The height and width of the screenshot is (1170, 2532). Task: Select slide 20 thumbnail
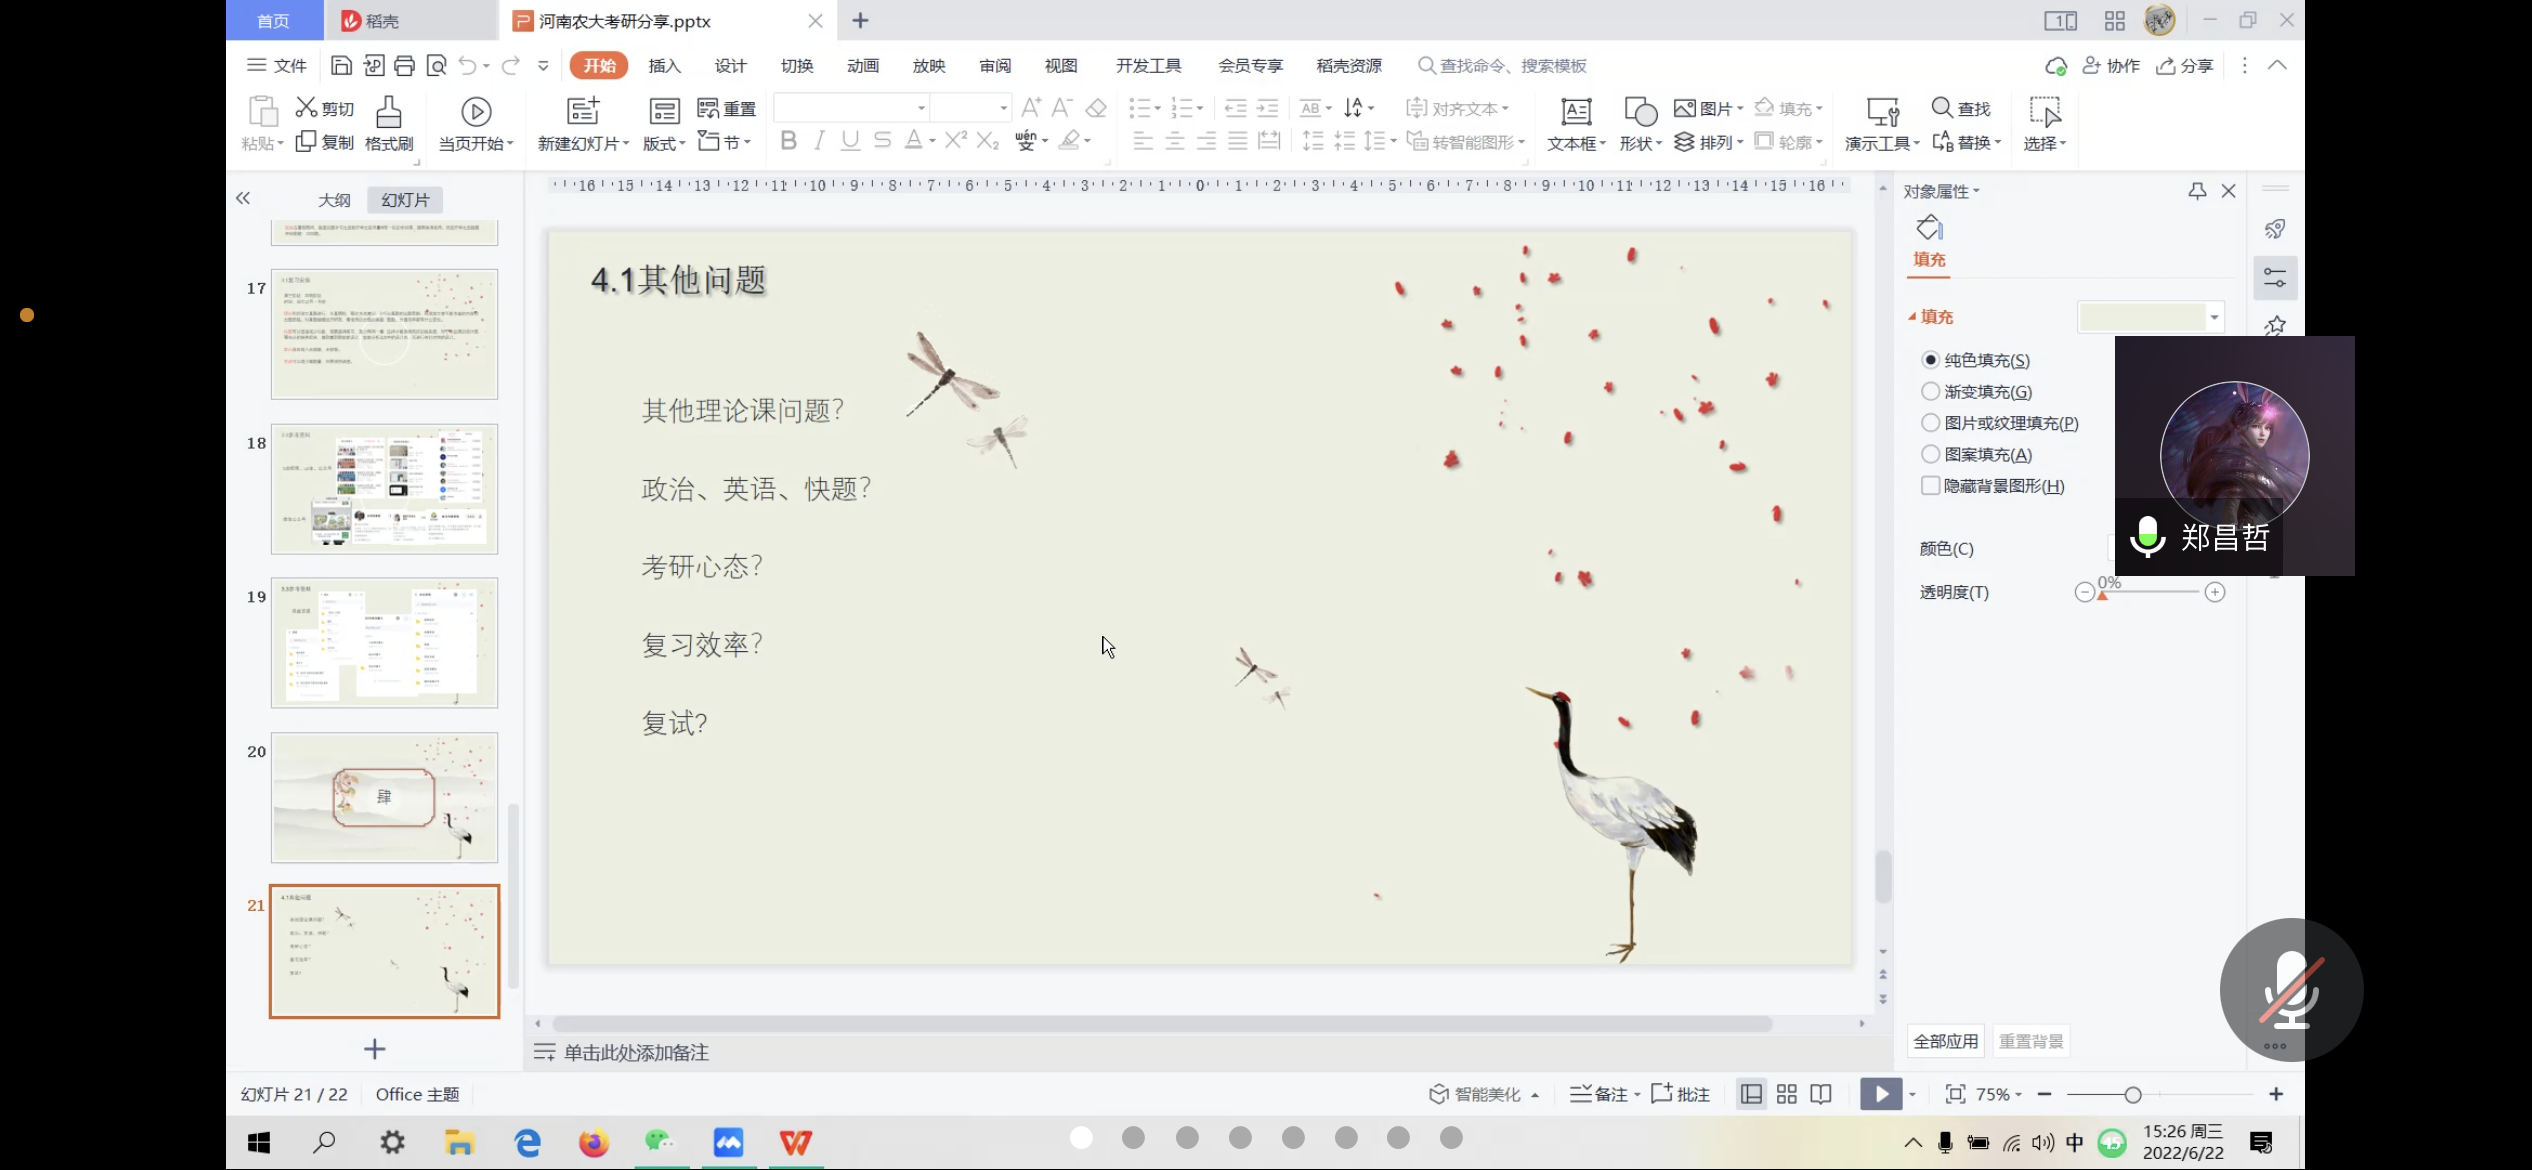(x=384, y=798)
